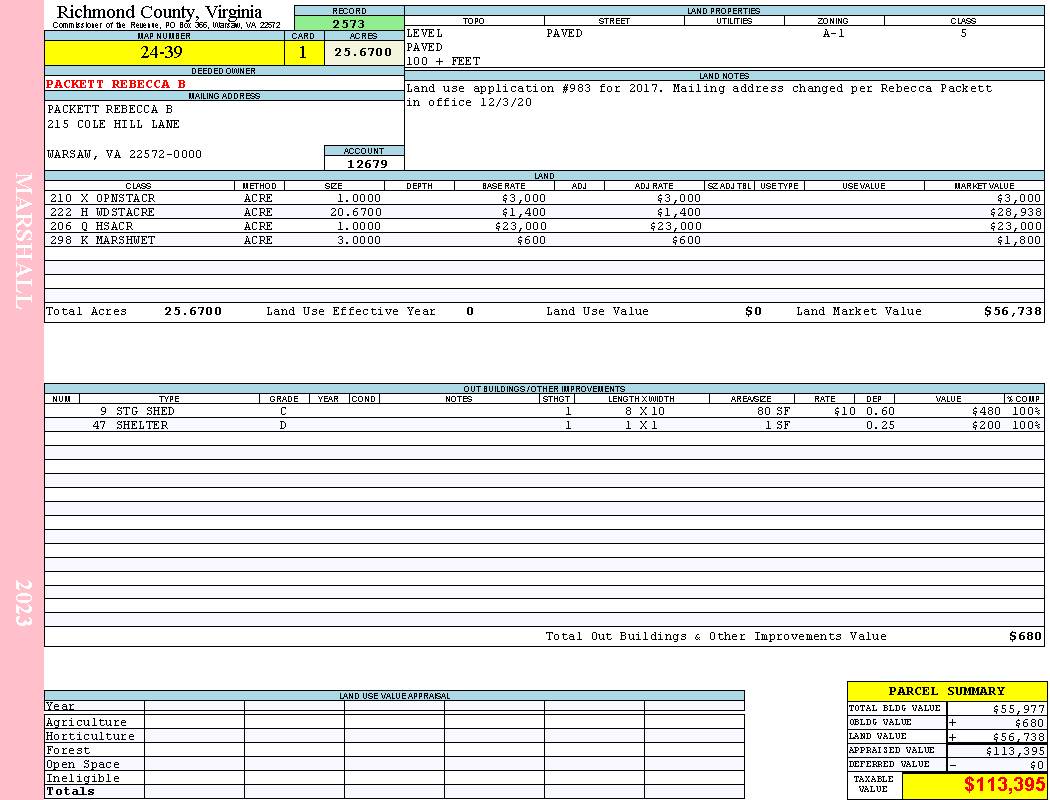The image size is (1050, 800).
Task: Select the 222 H WDSTACRE land row
Action: point(544,212)
